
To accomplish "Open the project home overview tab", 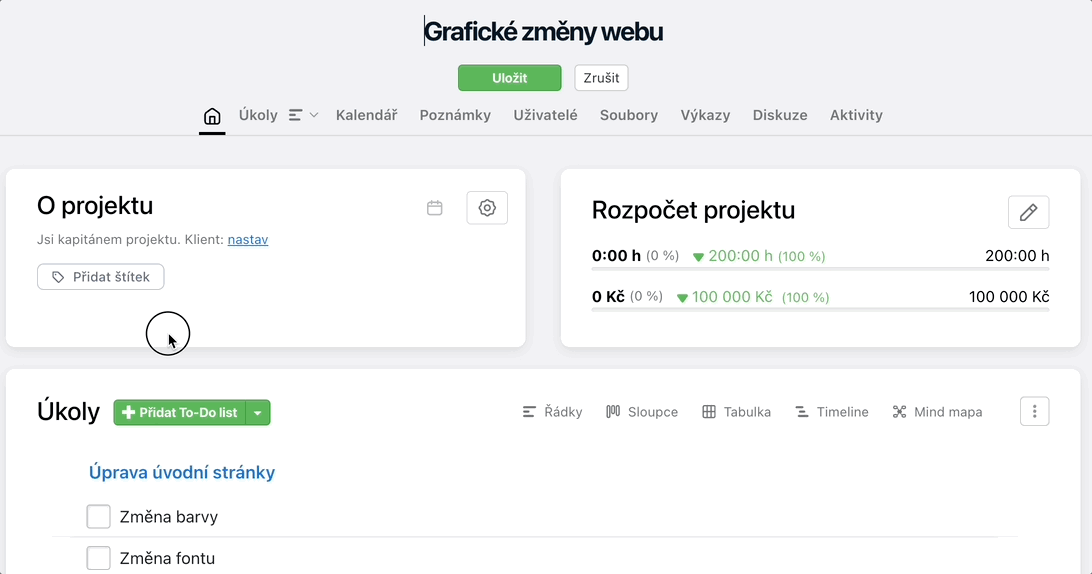I will point(212,116).
